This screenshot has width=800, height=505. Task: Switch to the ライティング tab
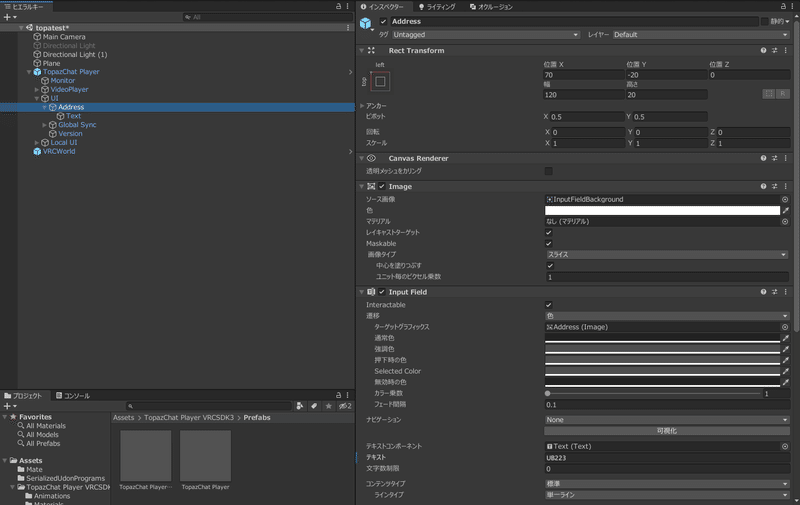click(435, 7)
